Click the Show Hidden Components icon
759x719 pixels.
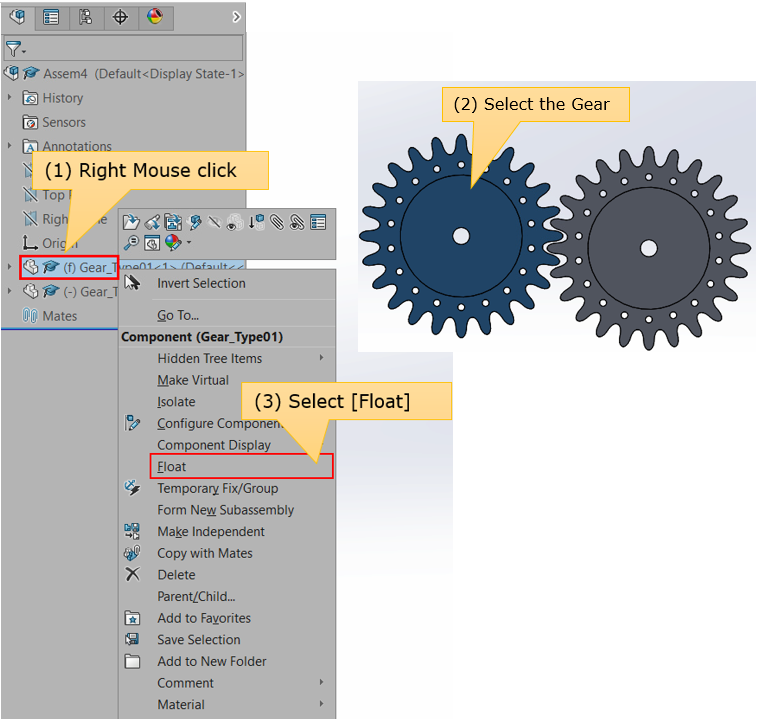235,222
